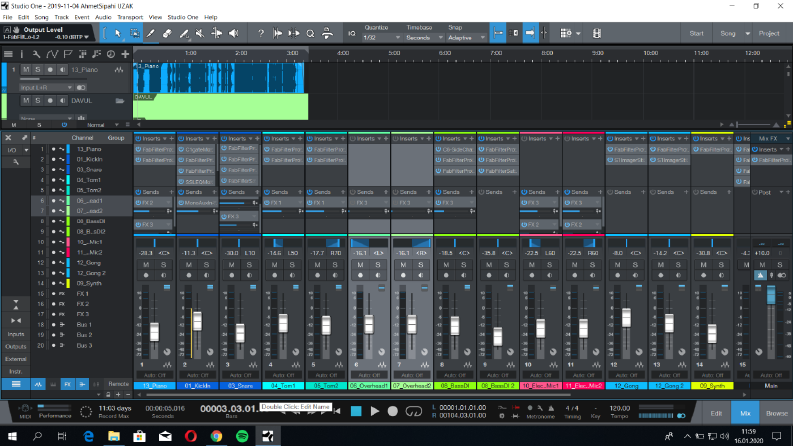Toggle the FX channels view button

[67, 384]
